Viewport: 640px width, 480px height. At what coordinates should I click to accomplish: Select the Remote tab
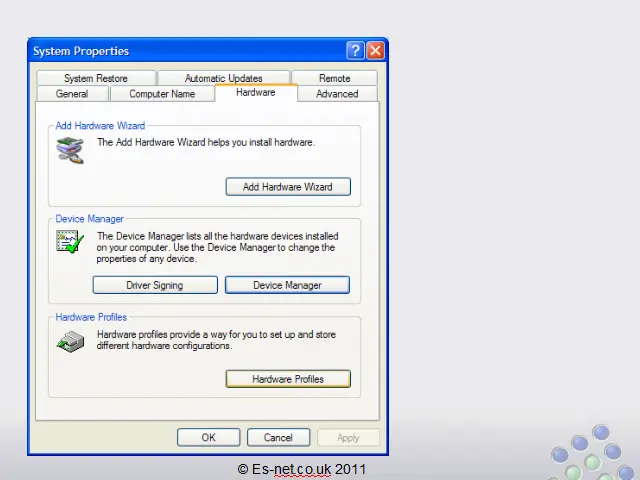click(x=334, y=78)
